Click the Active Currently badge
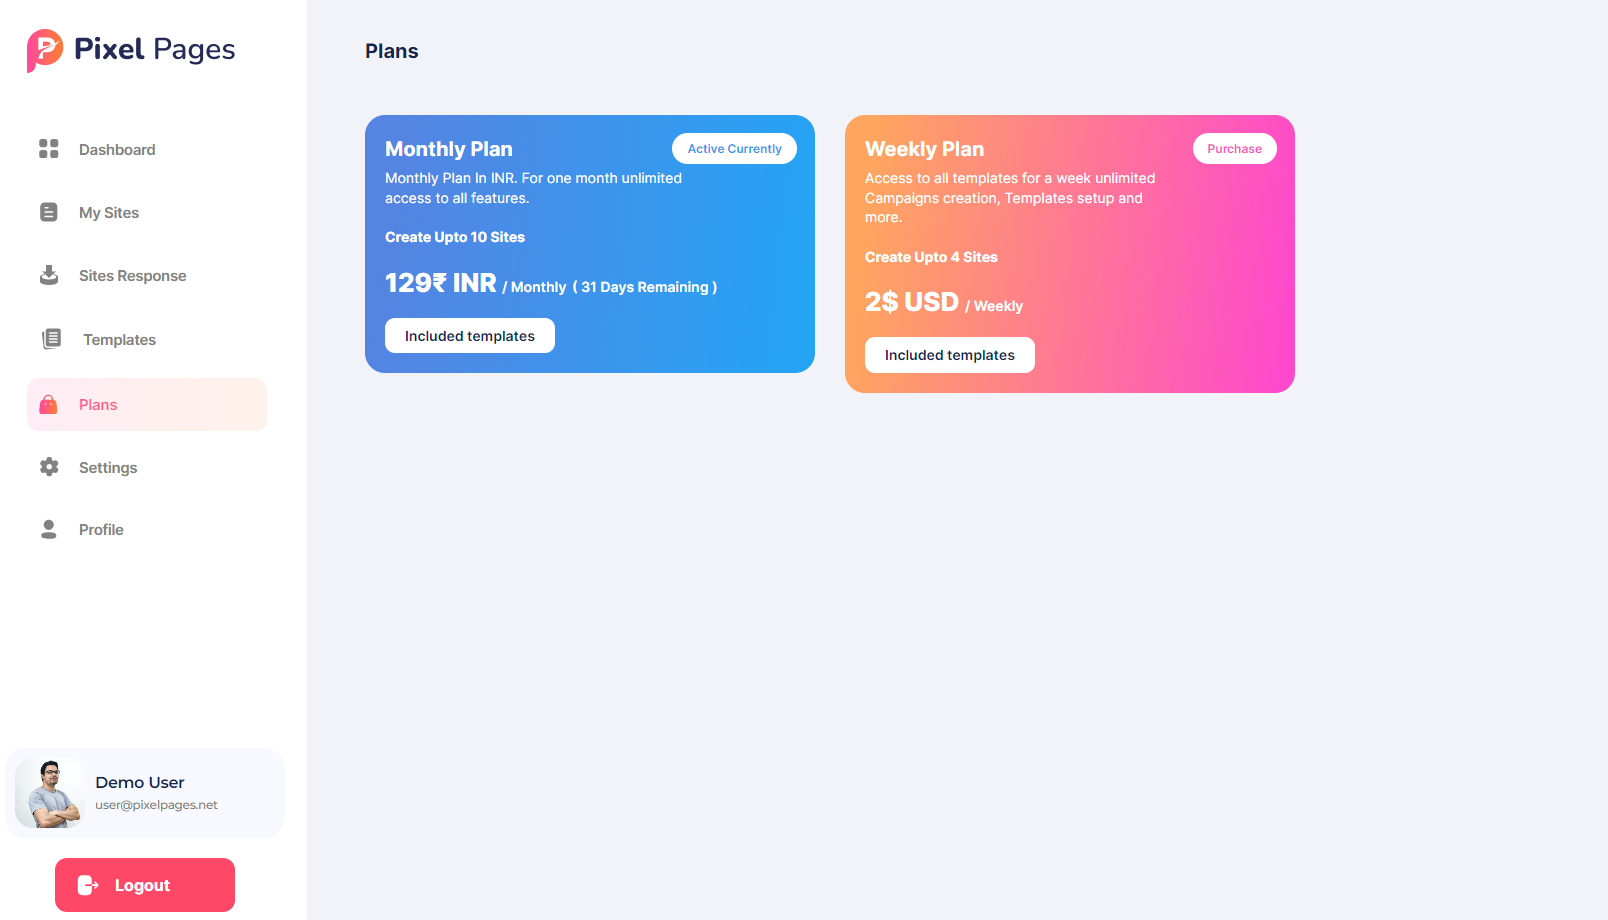Screen dimensions: 1608x920 tap(734, 149)
